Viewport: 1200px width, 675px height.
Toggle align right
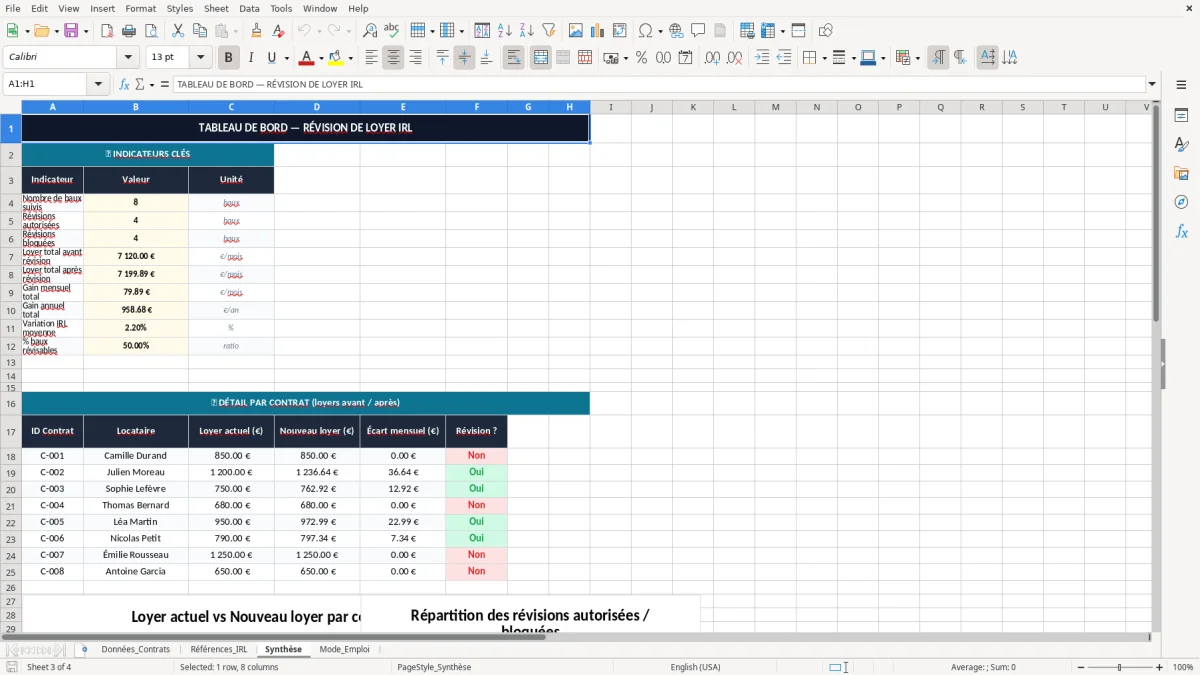[415, 58]
